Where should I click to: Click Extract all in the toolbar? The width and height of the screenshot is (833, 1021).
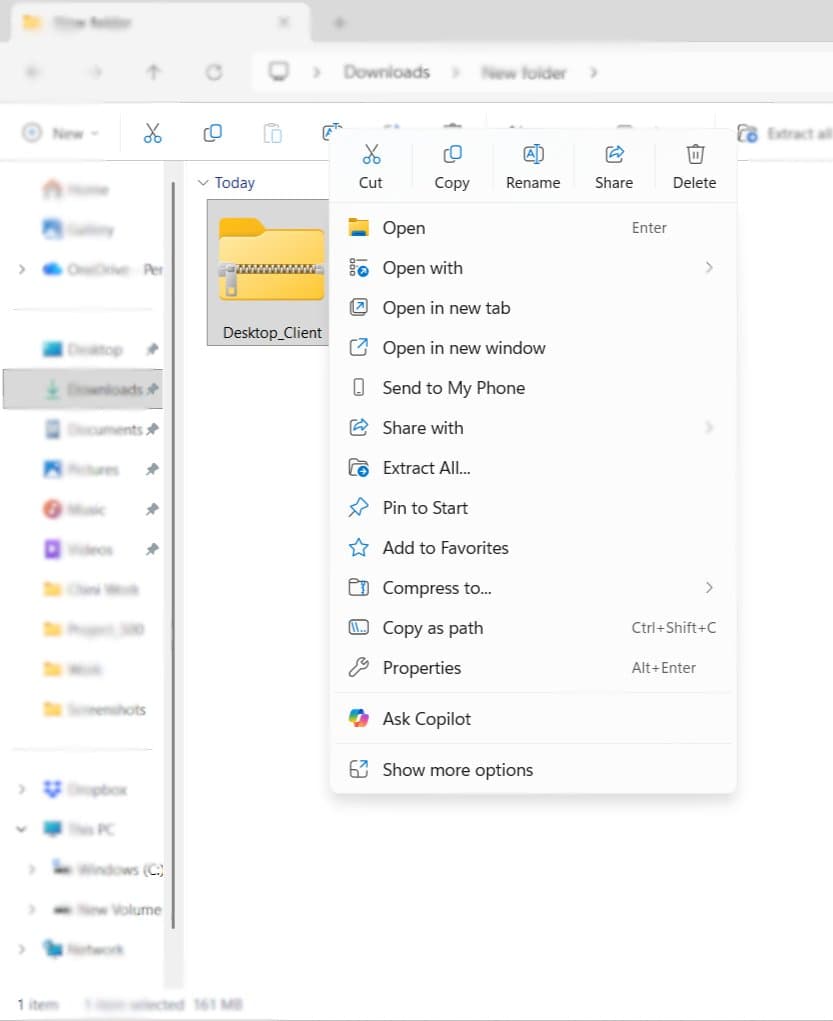click(x=784, y=133)
